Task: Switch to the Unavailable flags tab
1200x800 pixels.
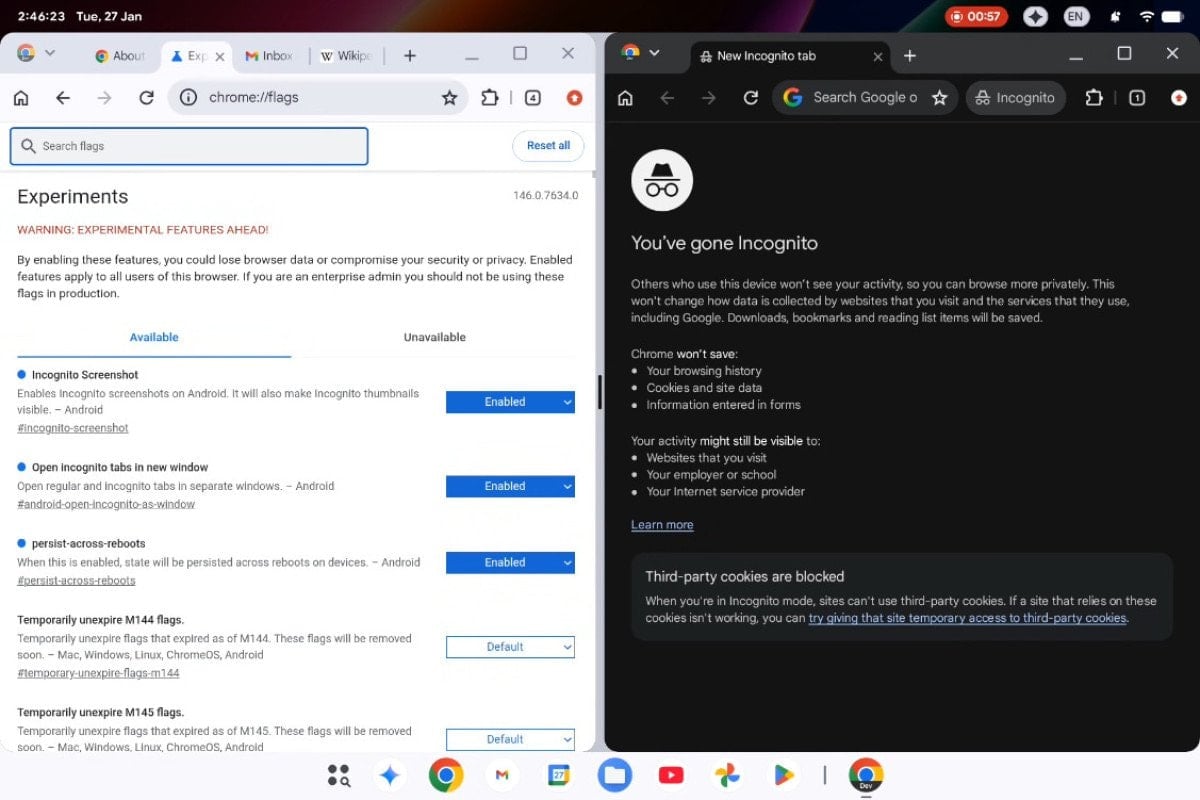Action: click(x=434, y=337)
